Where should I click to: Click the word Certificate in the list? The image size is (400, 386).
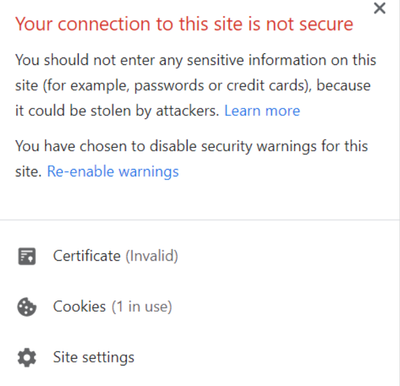[x=87, y=256]
